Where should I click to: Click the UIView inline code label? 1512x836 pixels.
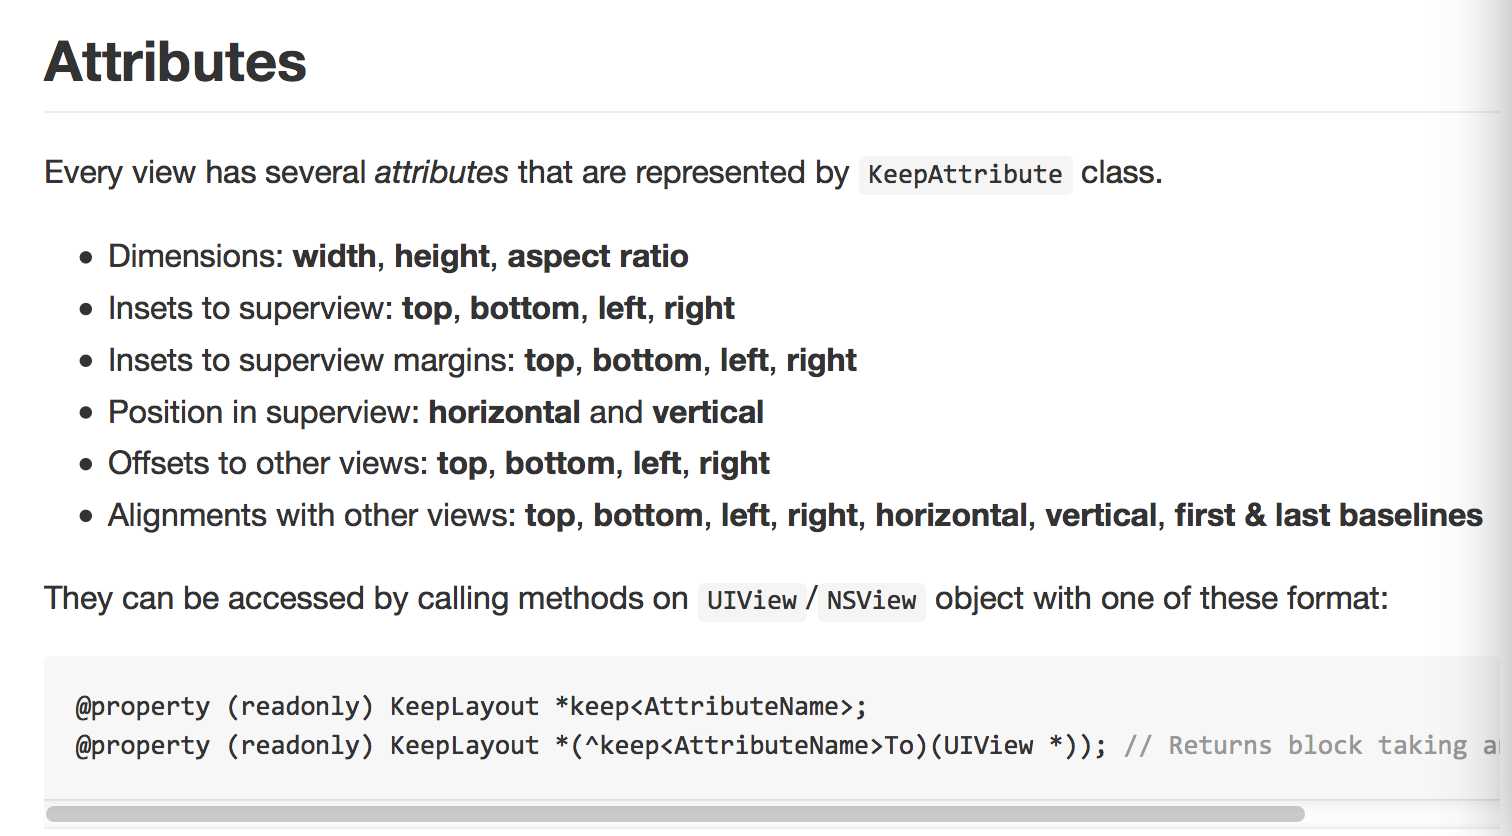[752, 600]
